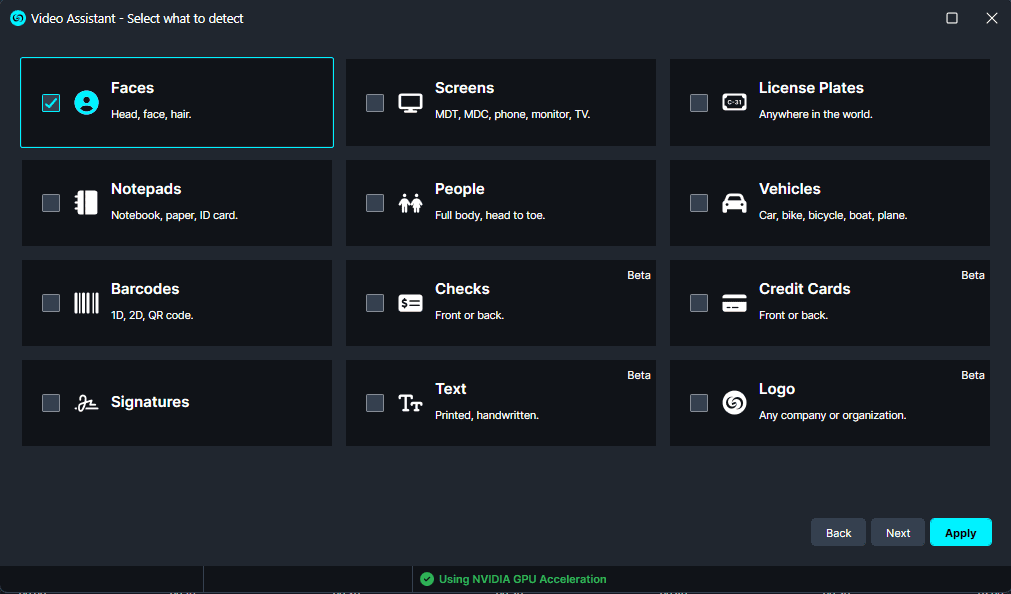This screenshot has width=1011, height=594.
Task: Enable the Checks detection checkbox
Action: tap(375, 303)
